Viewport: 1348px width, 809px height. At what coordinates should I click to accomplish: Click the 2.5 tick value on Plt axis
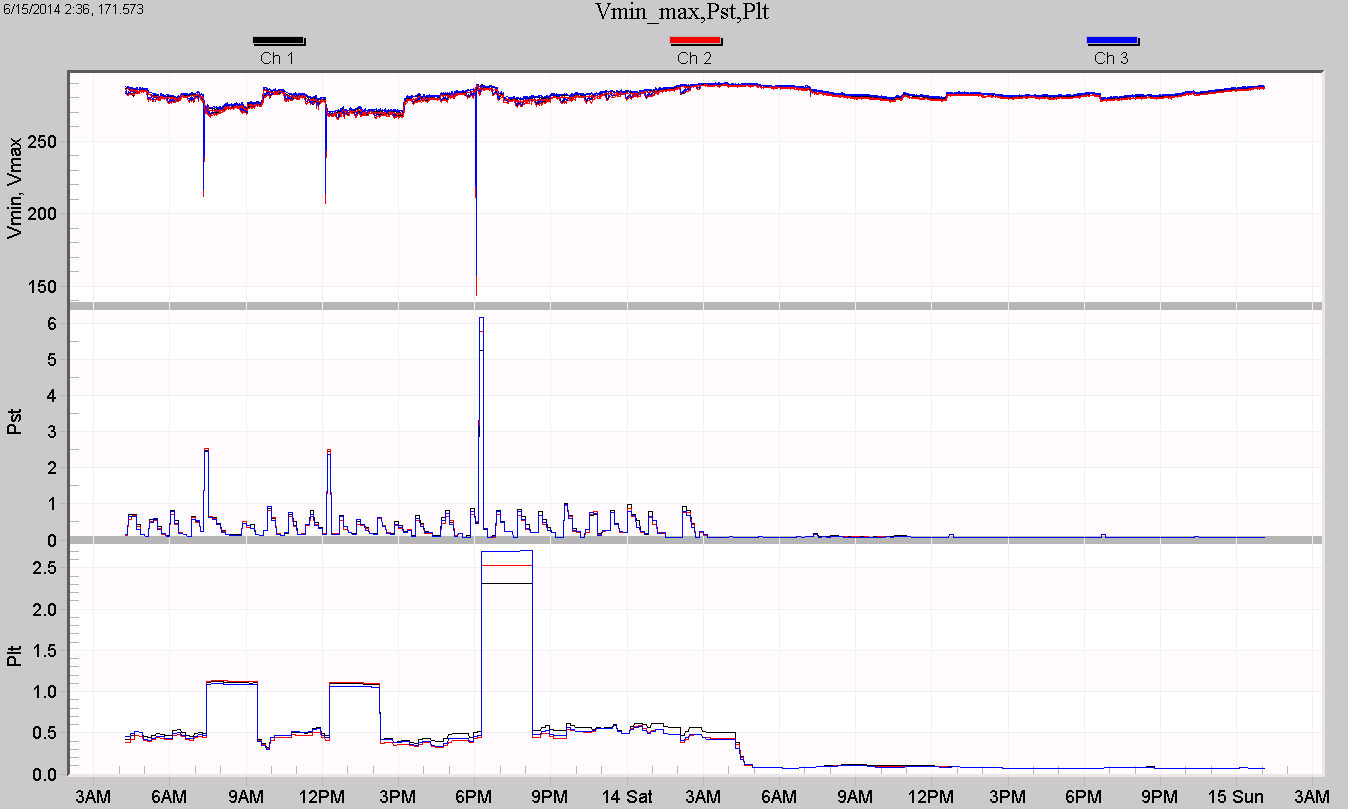43,567
